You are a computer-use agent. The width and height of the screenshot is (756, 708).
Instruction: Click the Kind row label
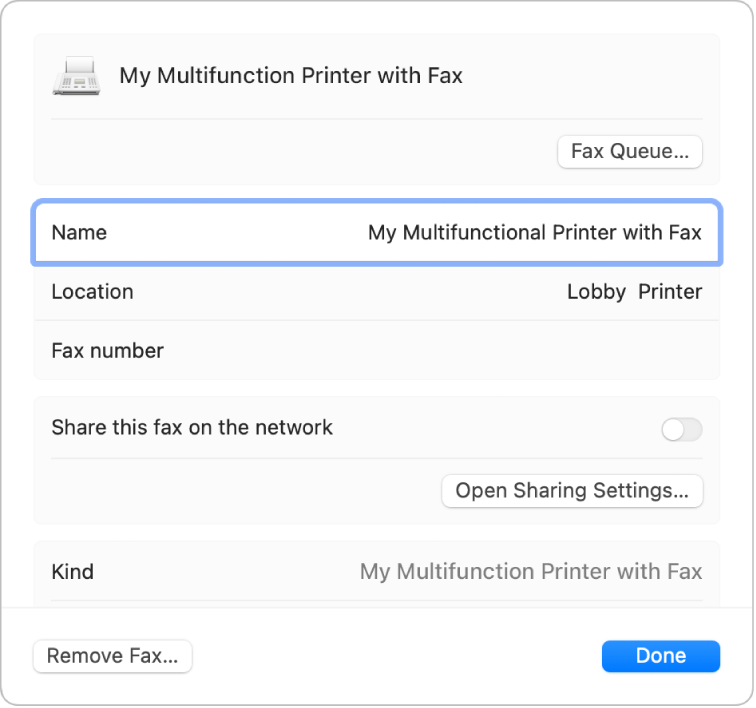click(72, 572)
